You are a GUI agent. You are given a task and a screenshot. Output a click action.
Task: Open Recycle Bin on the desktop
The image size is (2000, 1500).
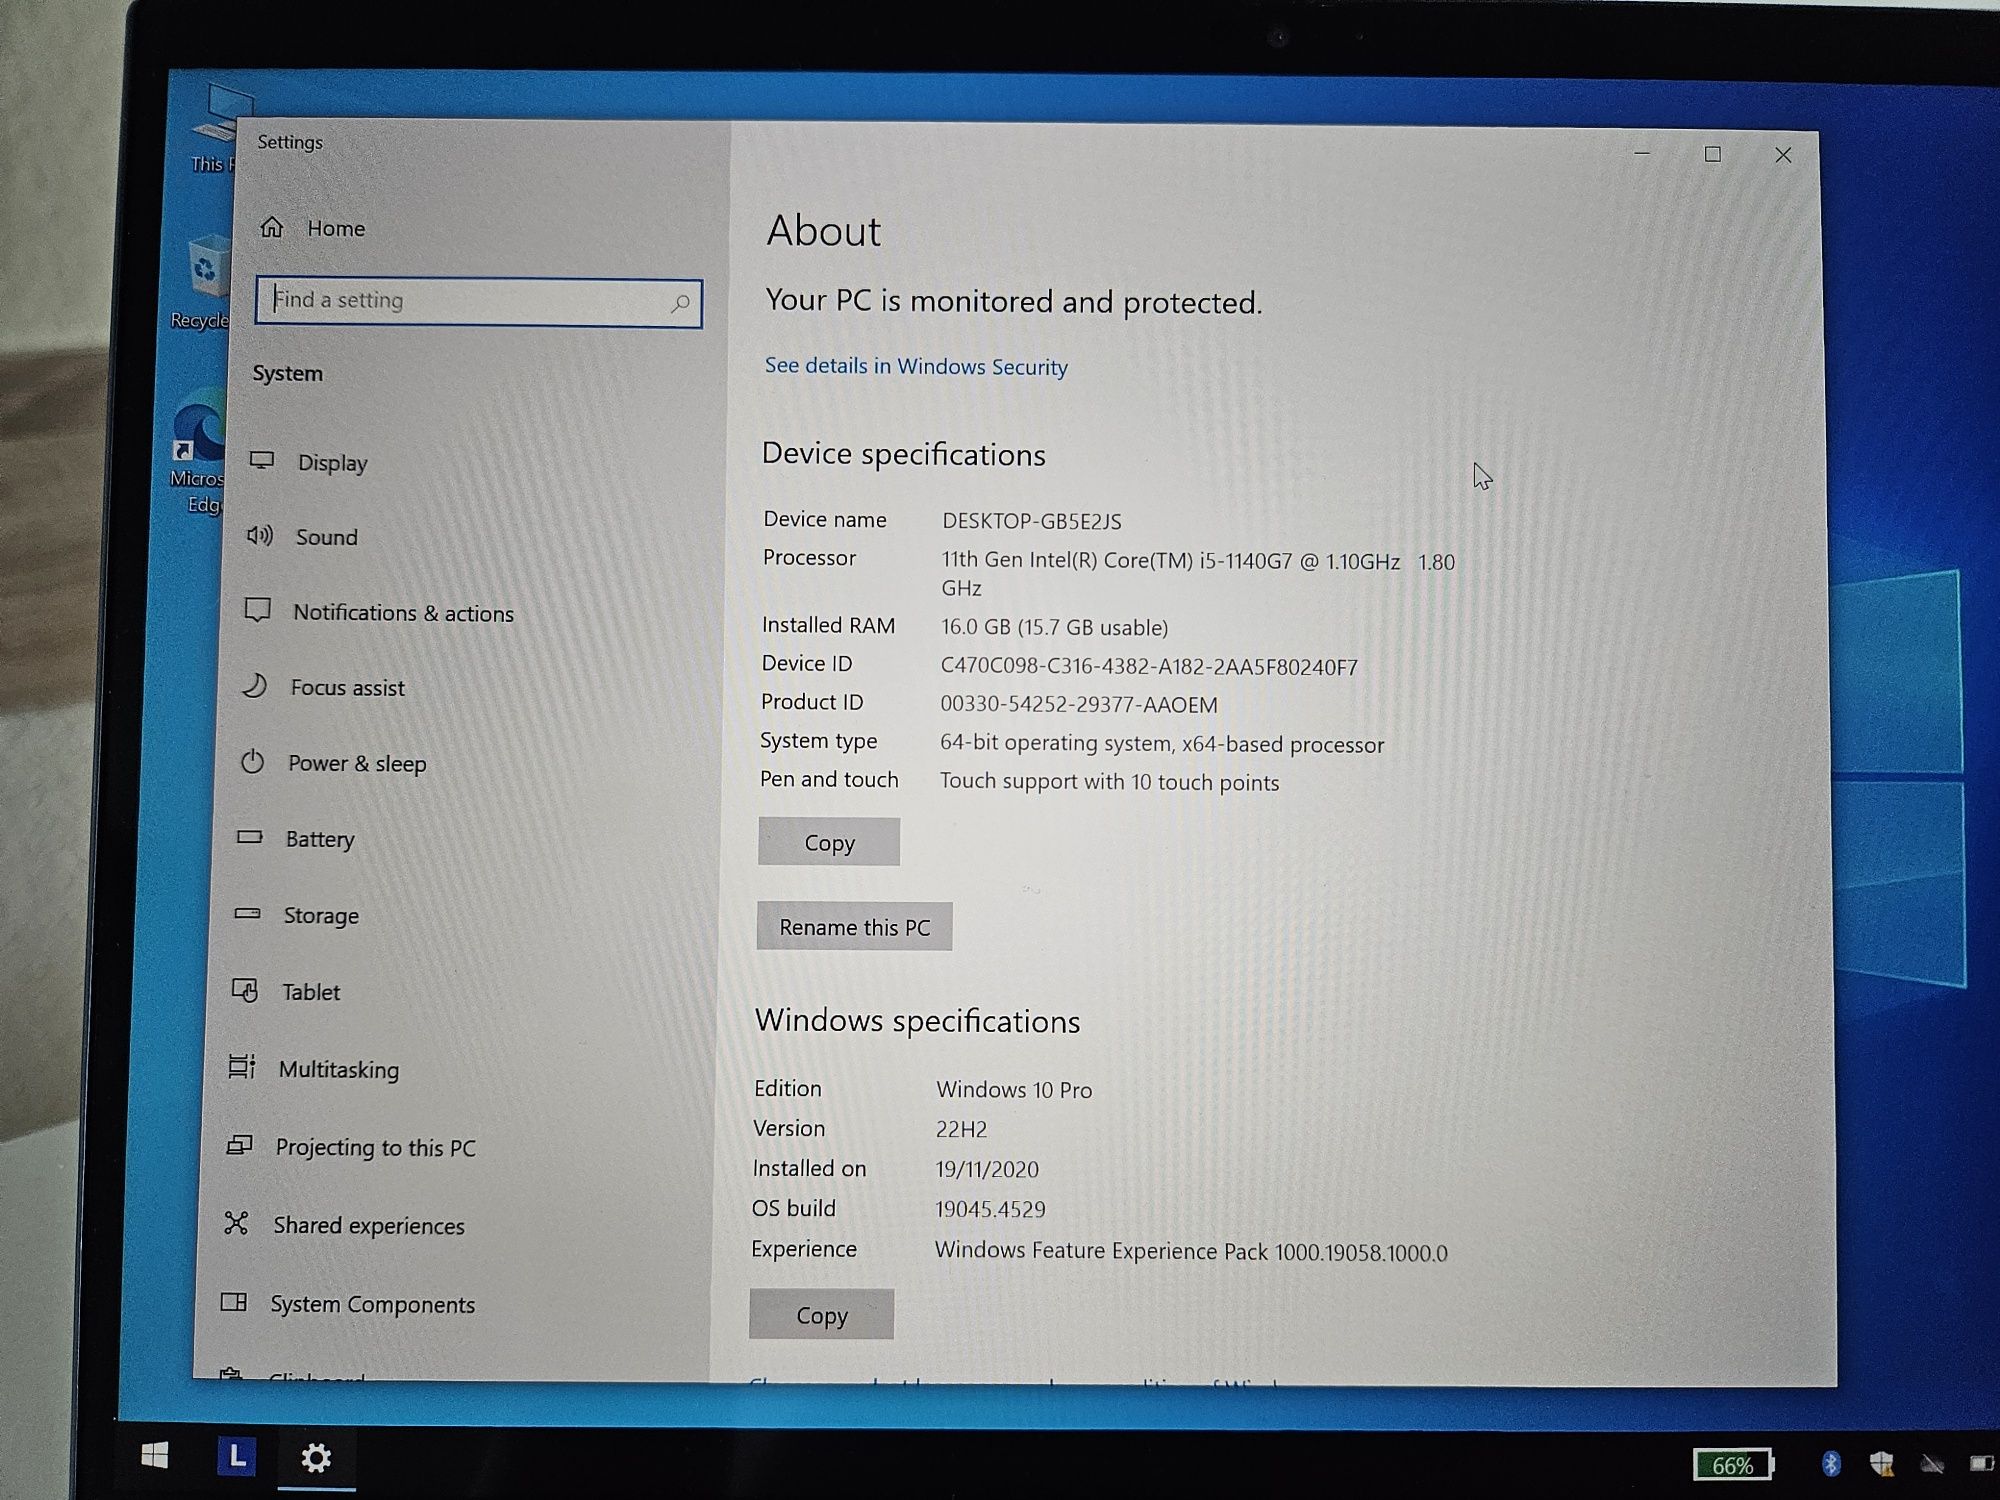tap(204, 282)
